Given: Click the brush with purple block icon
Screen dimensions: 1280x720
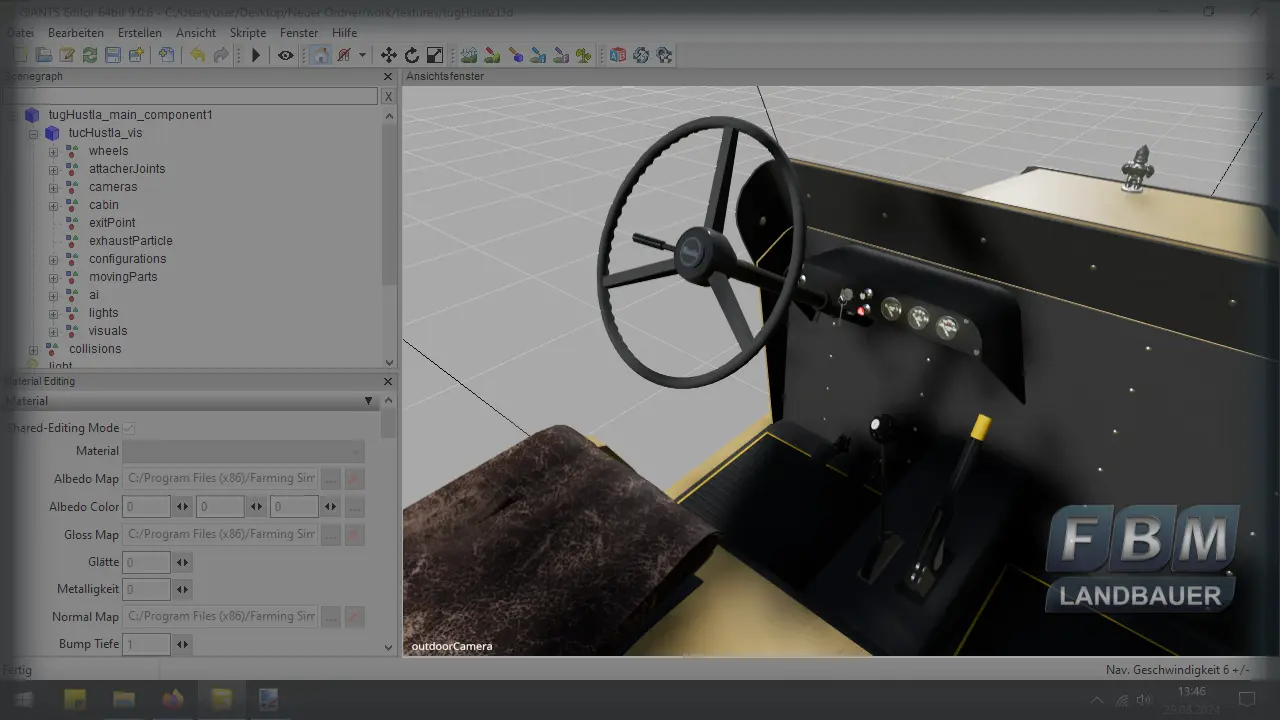Looking at the screenshot, I should tap(561, 55).
